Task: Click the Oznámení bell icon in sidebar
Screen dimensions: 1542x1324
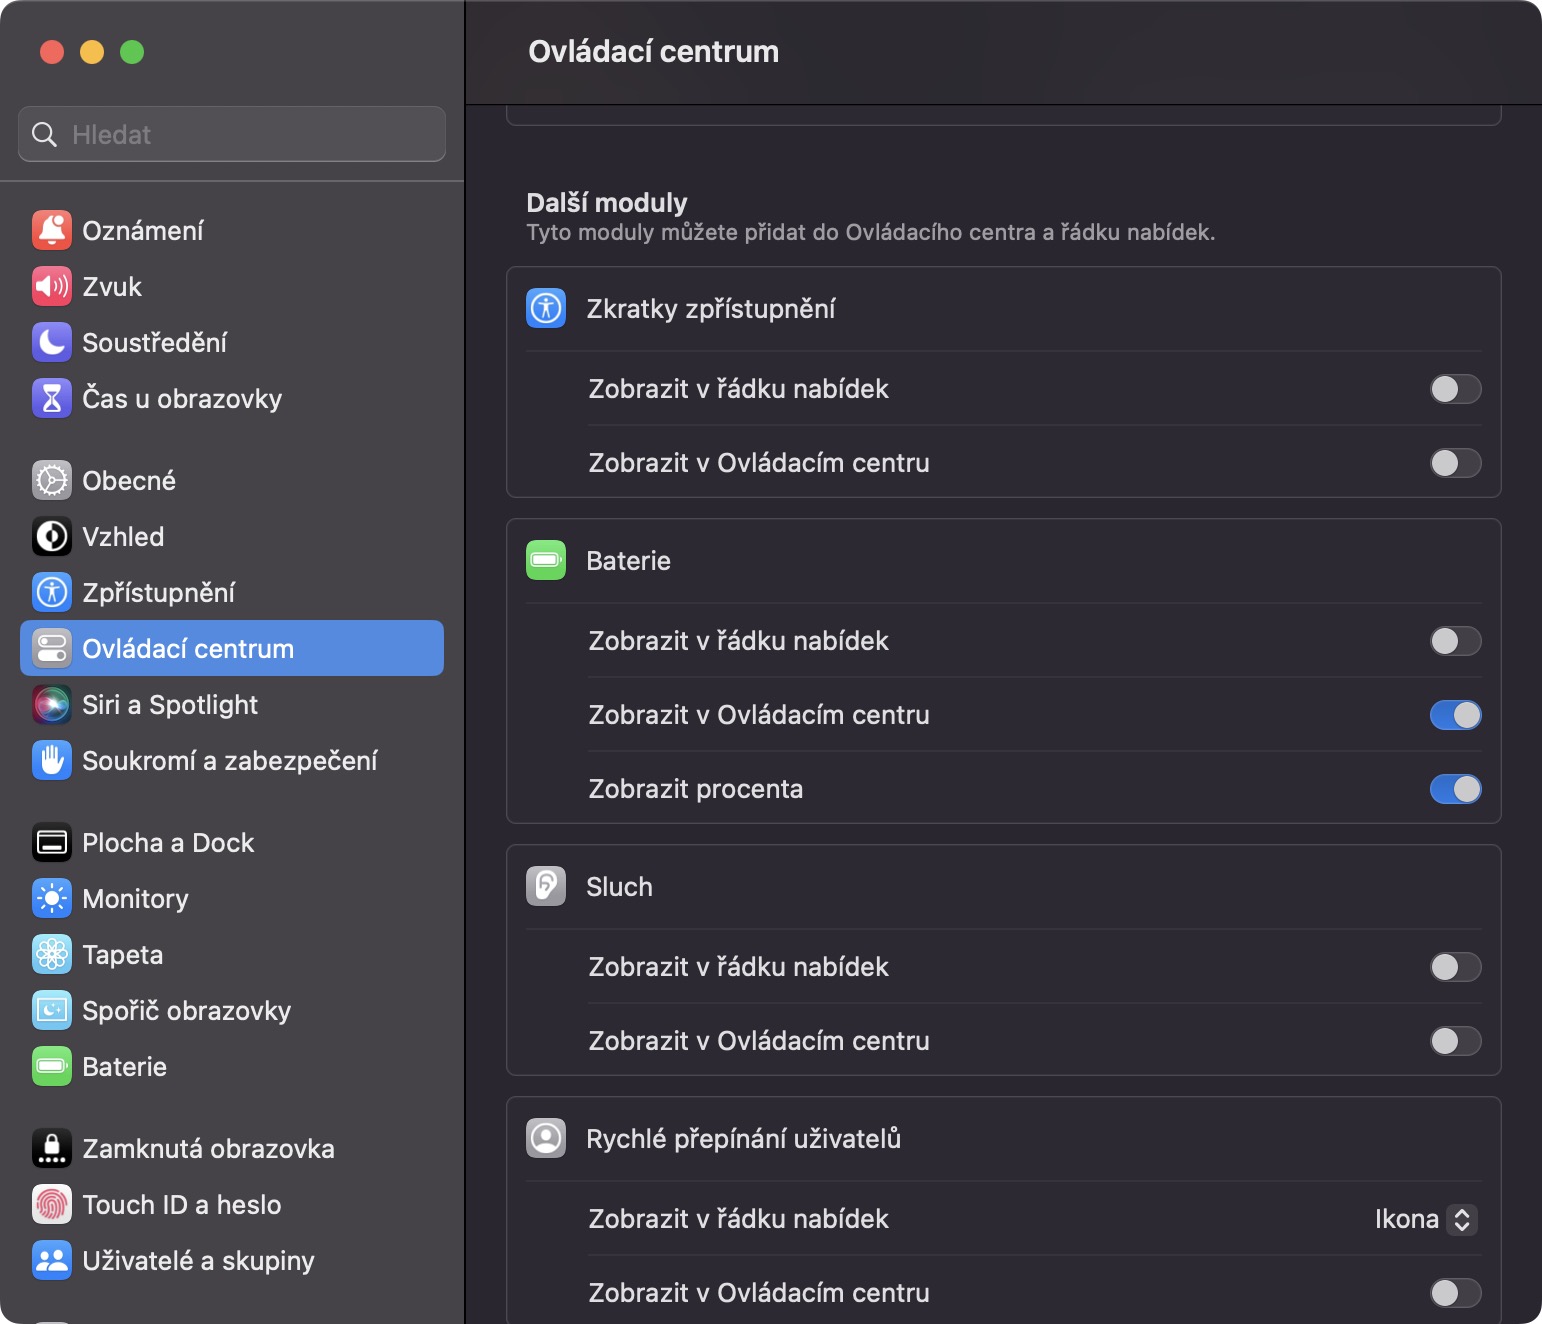Action: 52,231
